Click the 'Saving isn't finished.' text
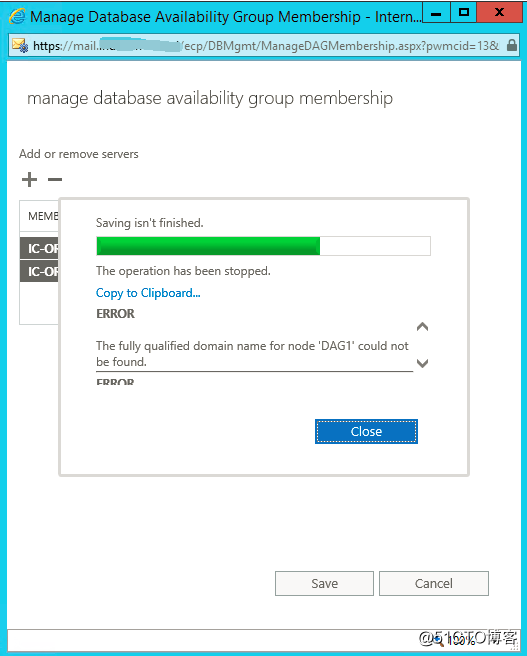 (x=150, y=223)
